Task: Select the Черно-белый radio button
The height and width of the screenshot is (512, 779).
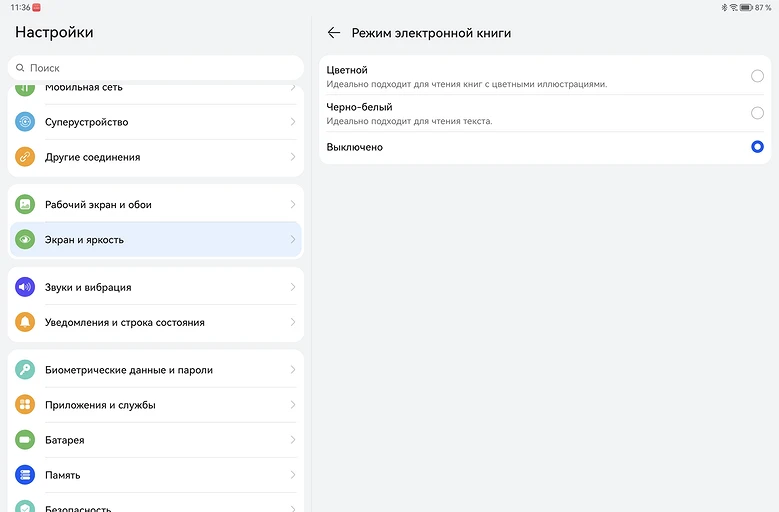Action: [757, 113]
